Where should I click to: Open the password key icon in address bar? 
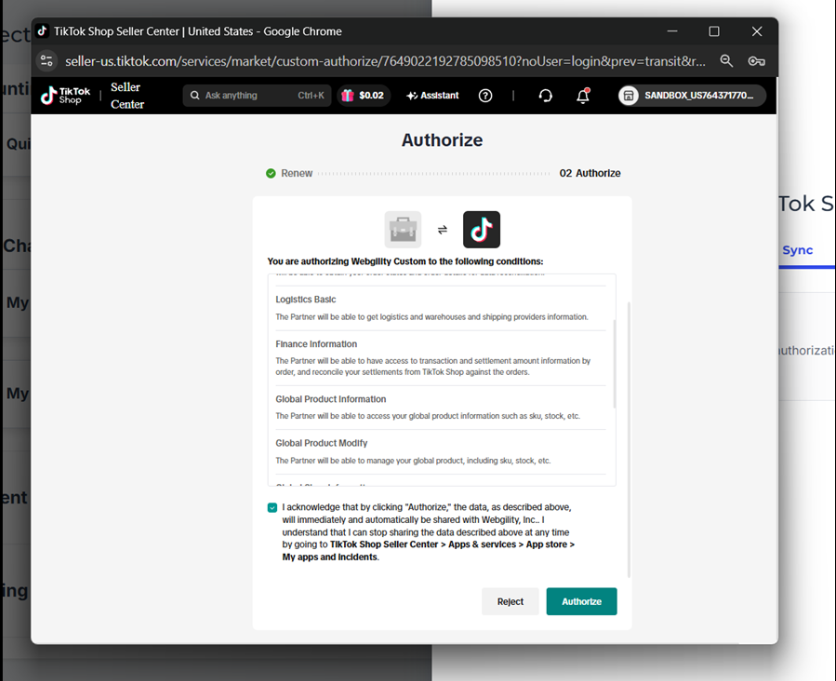pyautogui.click(x=756, y=61)
